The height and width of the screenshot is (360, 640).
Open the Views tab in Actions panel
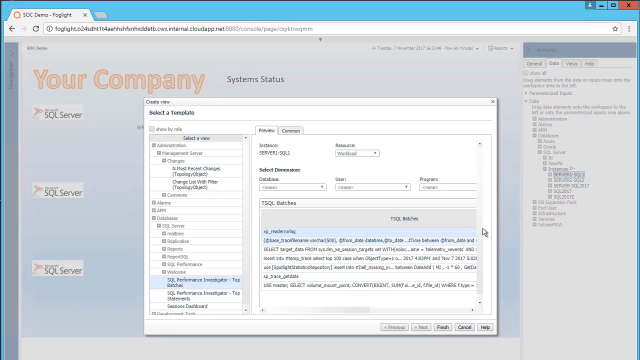pyautogui.click(x=571, y=64)
